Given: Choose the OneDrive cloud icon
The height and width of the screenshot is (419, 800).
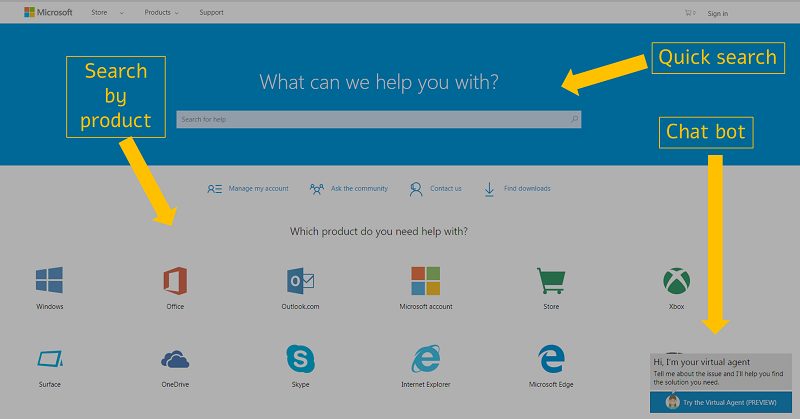Looking at the screenshot, I should coord(175,359).
